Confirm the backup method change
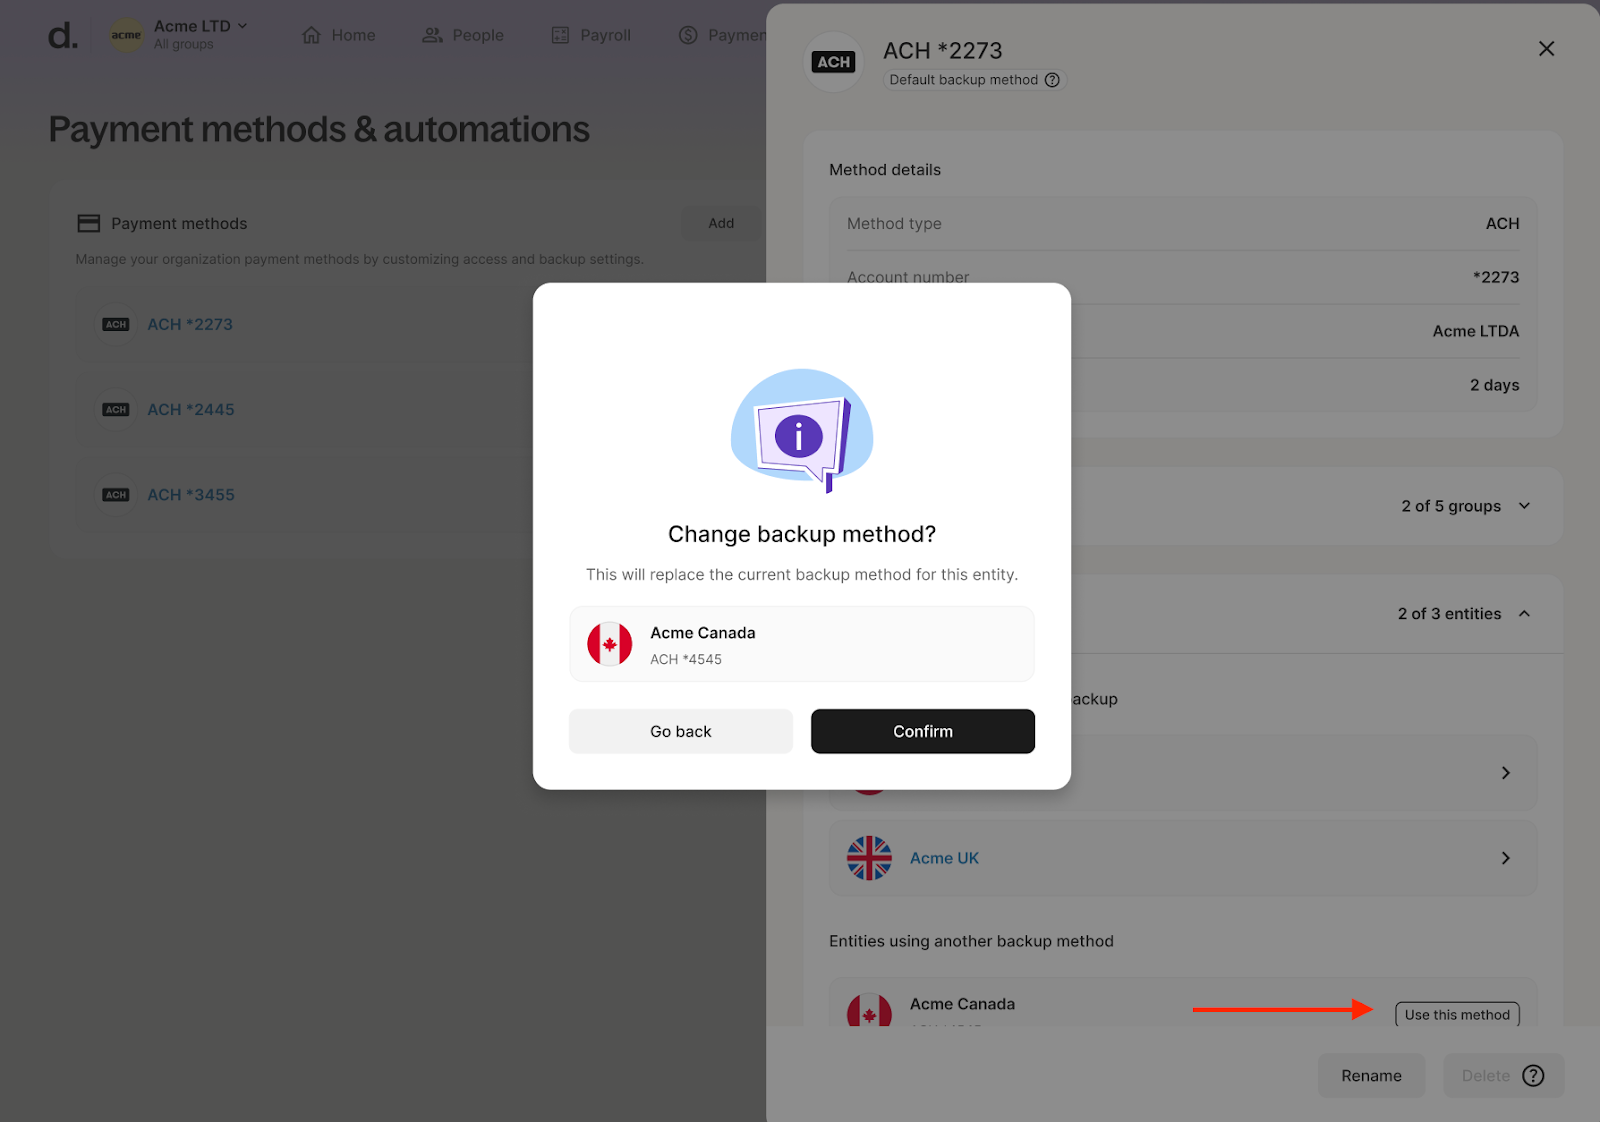The height and width of the screenshot is (1122, 1600). click(x=922, y=732)
